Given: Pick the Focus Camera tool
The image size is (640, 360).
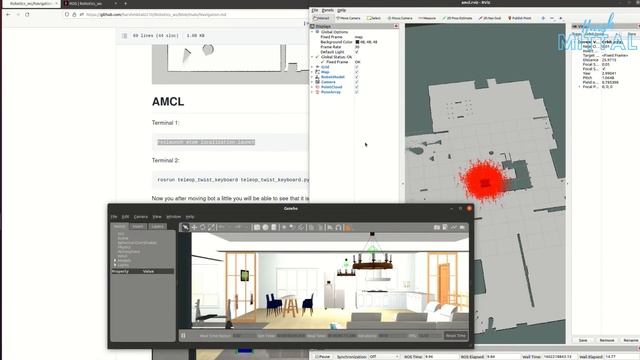Looking at the screenshot, I should [x=400, y=18].
